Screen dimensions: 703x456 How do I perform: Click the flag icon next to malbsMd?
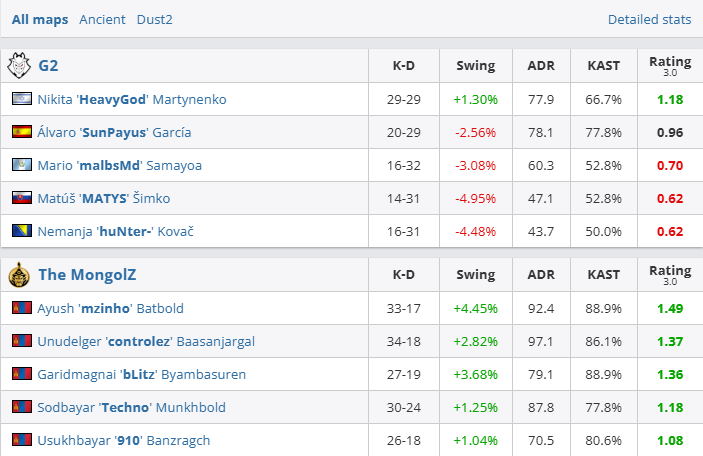(x=21, y=165)
